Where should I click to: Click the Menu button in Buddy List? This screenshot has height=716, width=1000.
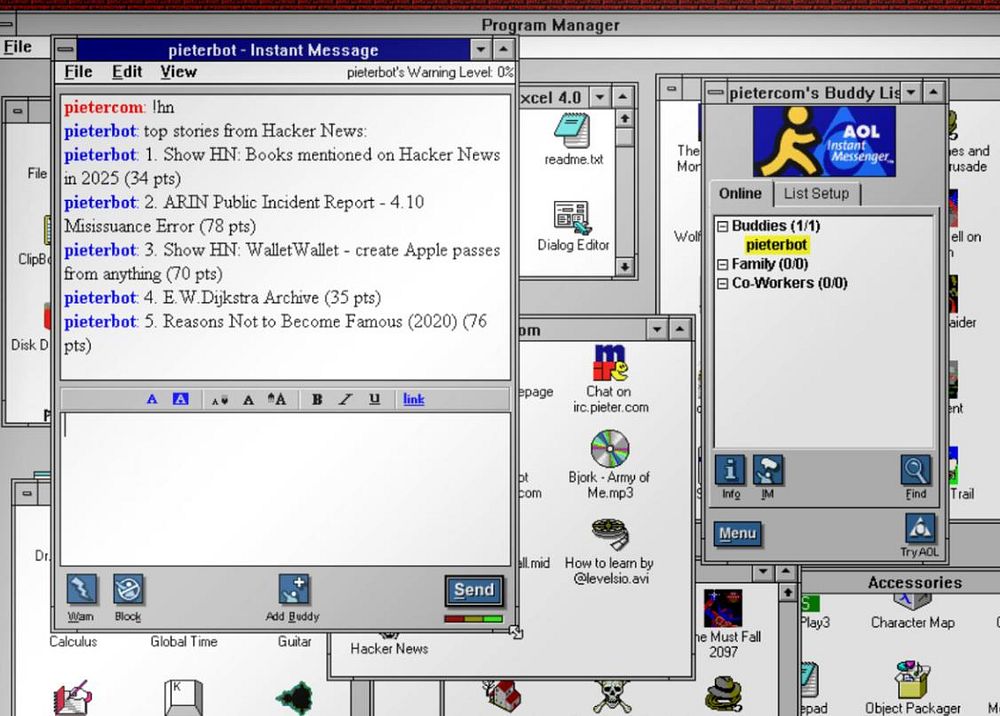click(738, 534)
